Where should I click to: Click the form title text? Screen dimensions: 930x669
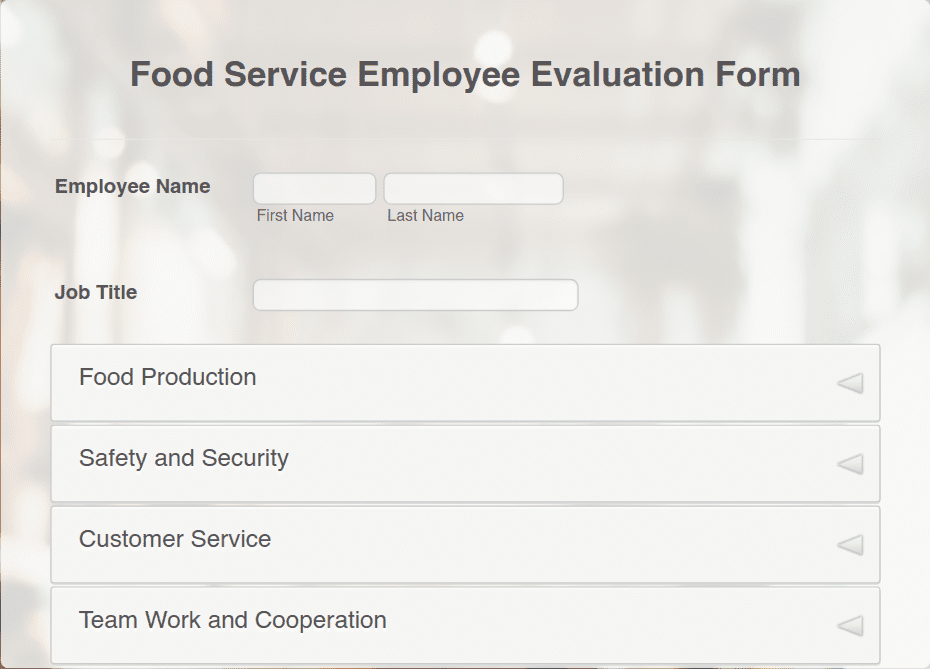tap(464, 74)
